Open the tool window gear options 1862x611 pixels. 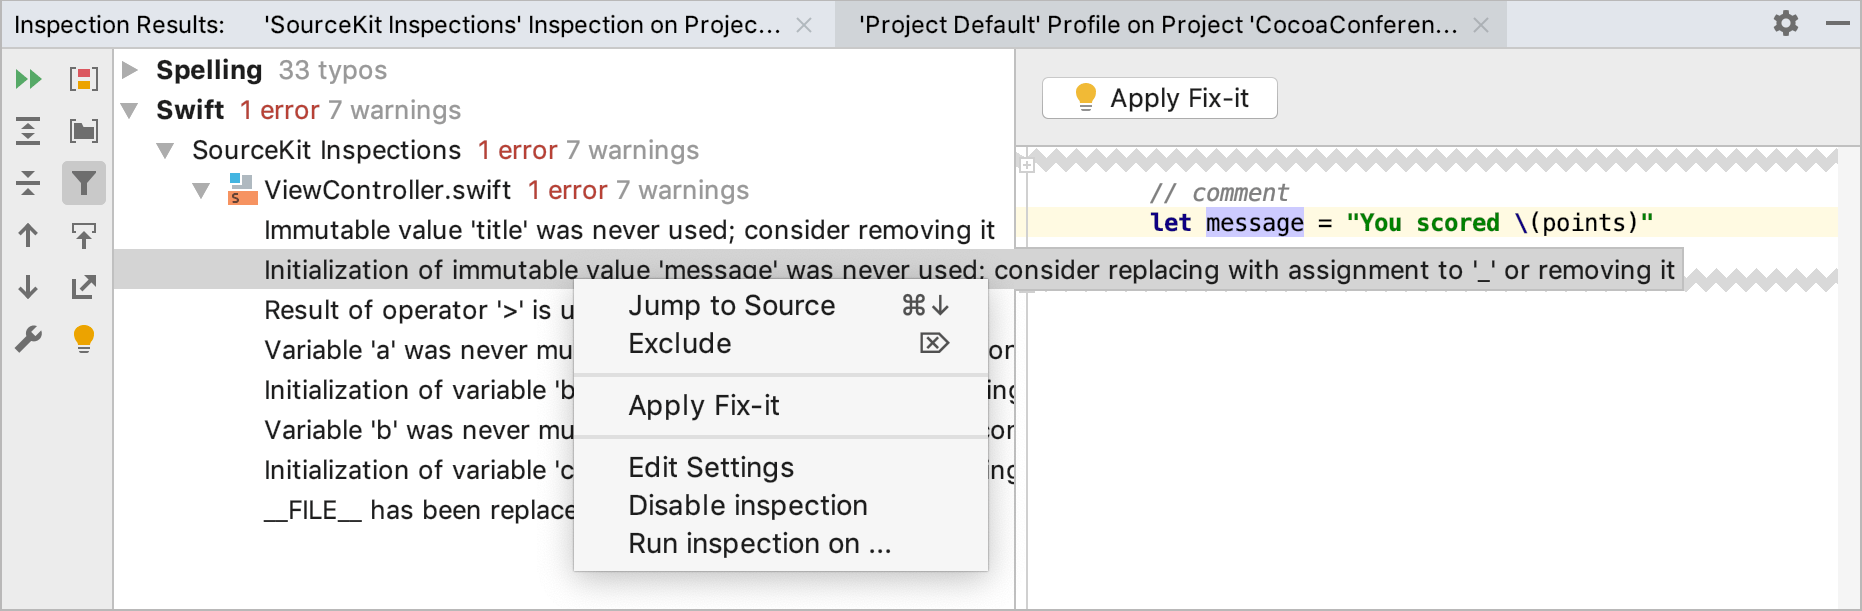pyautogui.click(x=1785, y=23)
